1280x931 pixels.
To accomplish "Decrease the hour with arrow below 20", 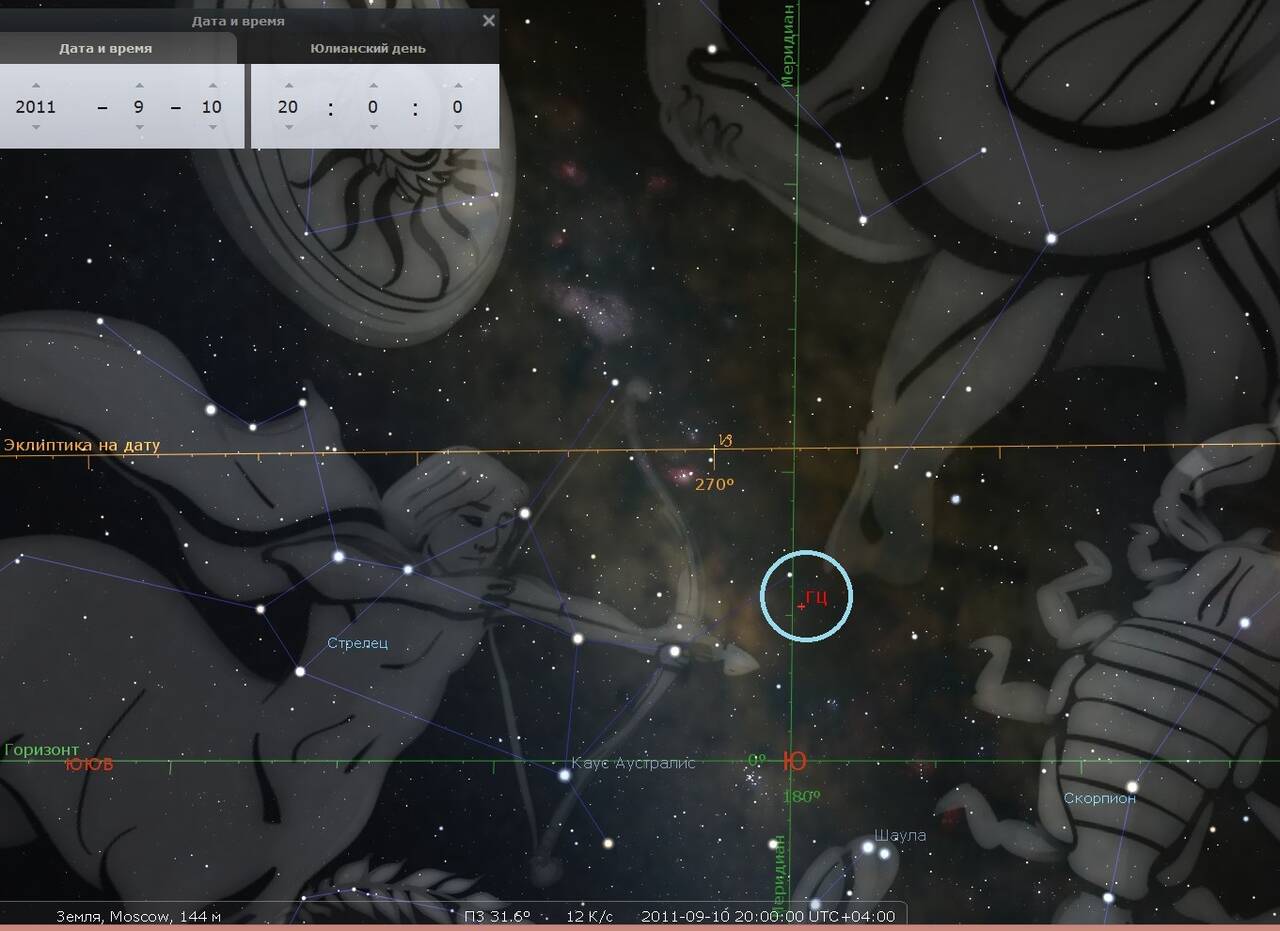I will point(288,128).
